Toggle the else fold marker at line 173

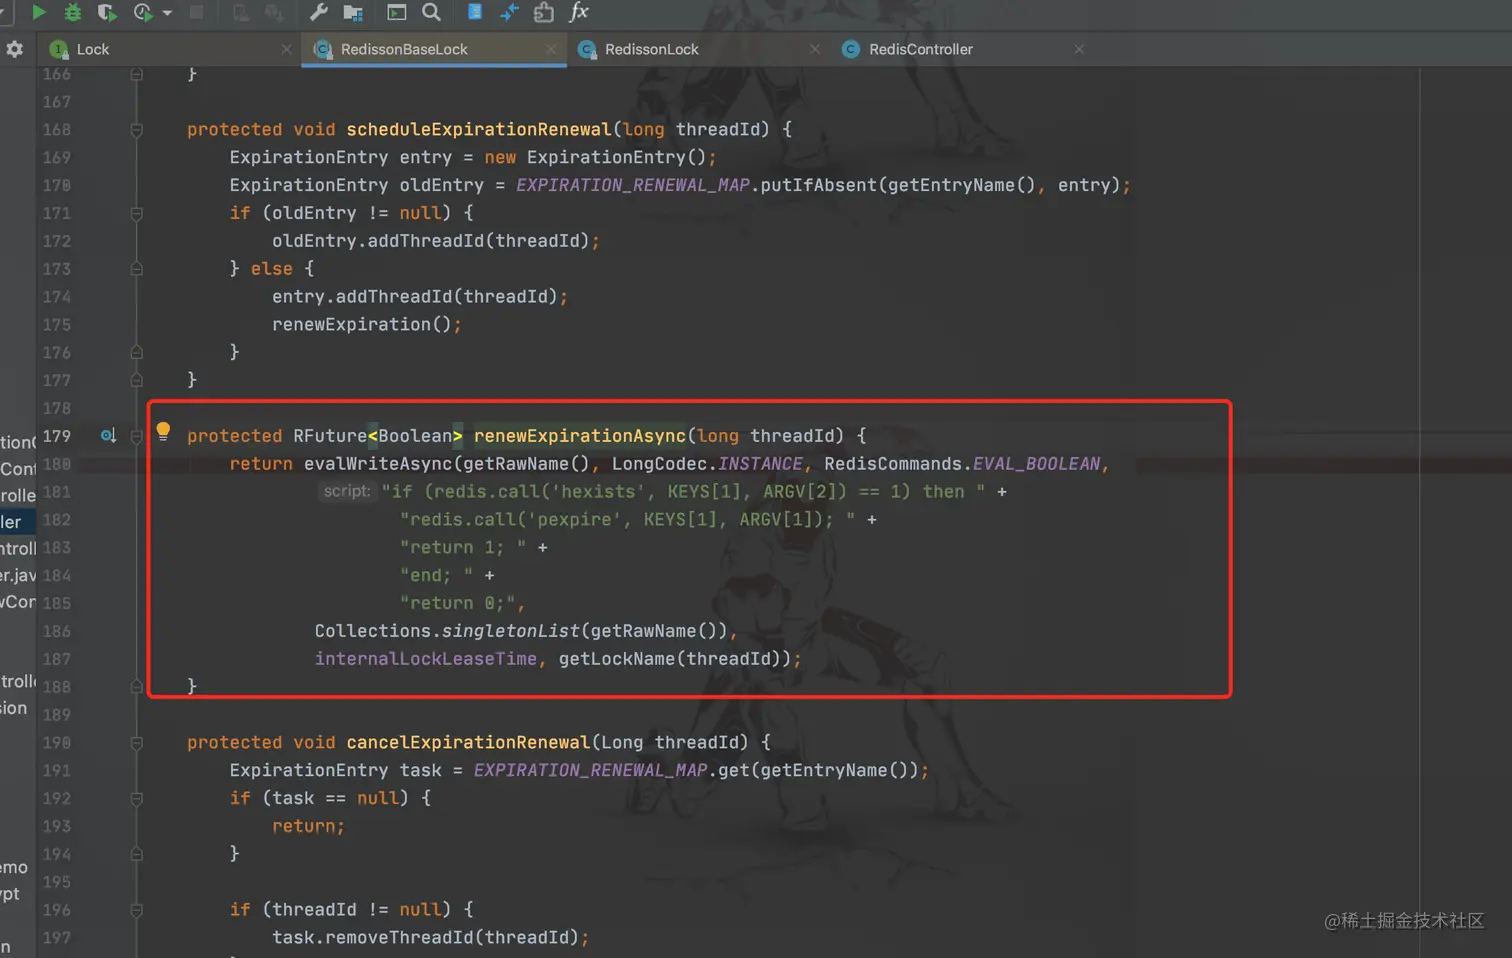[137, 269]
